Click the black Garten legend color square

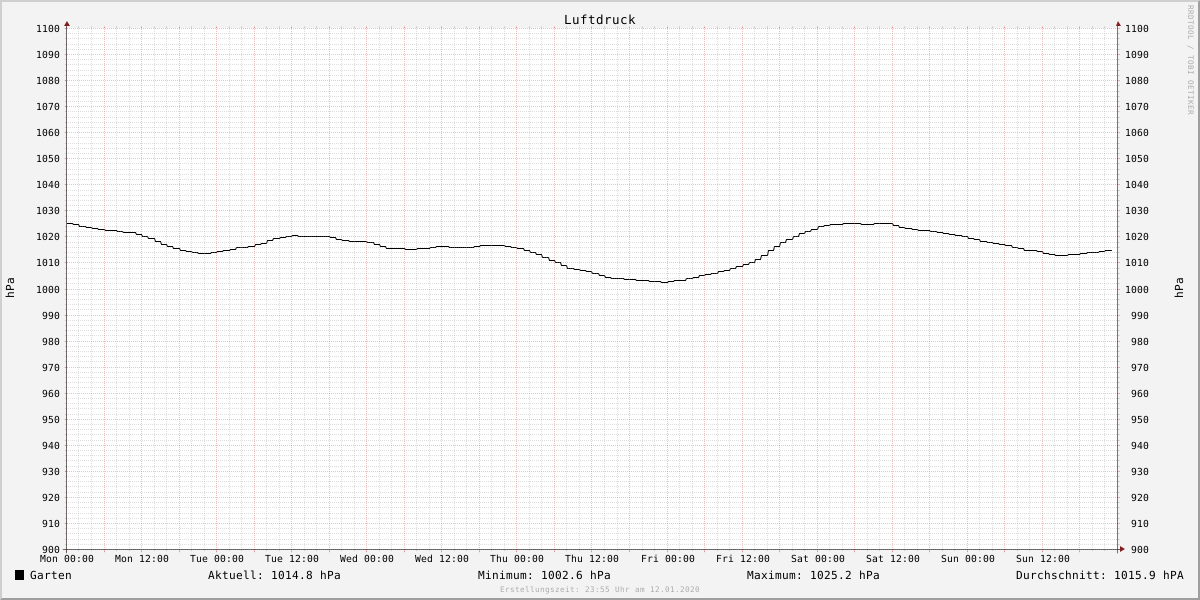pyautogui.click(x=19, y=575)
